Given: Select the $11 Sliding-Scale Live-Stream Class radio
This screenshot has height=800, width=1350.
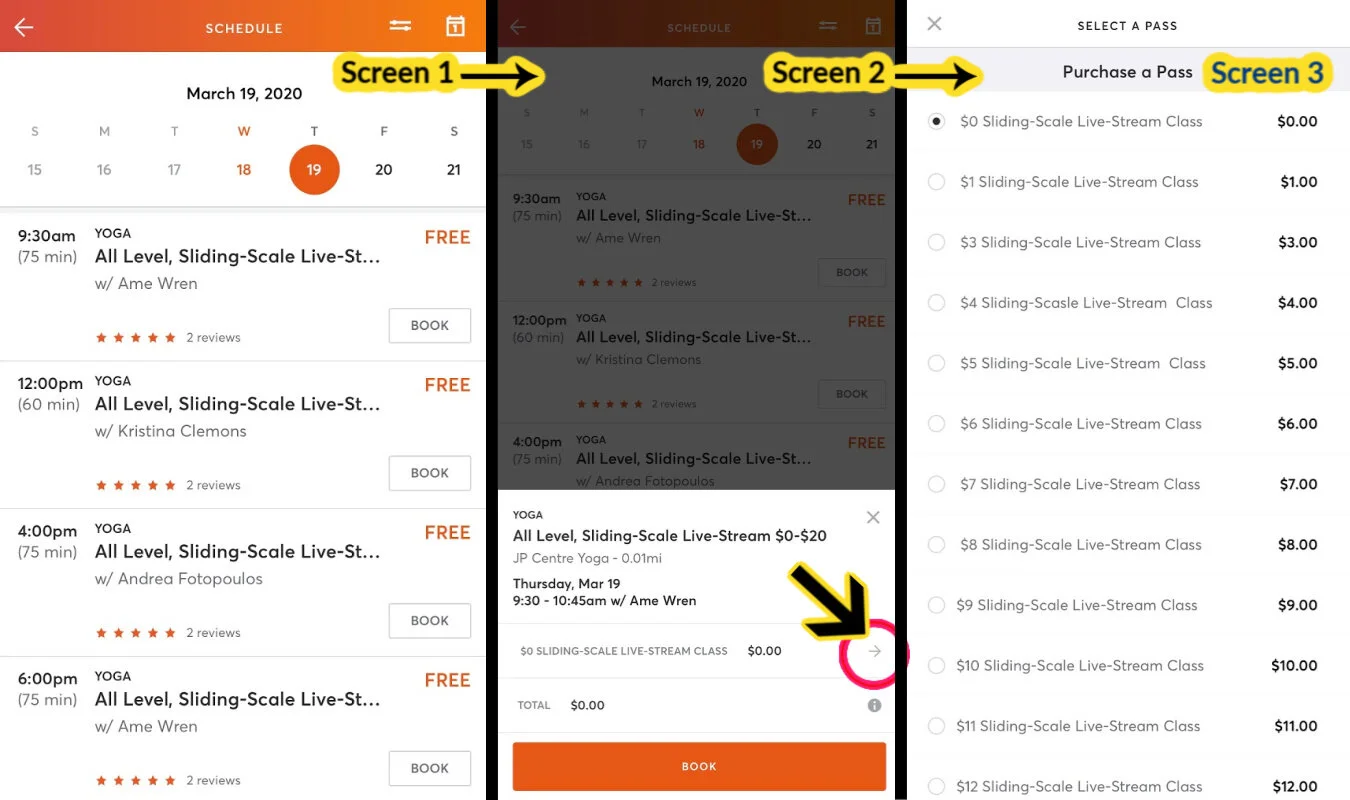Looking at the screenshot, I should (936, 726).
